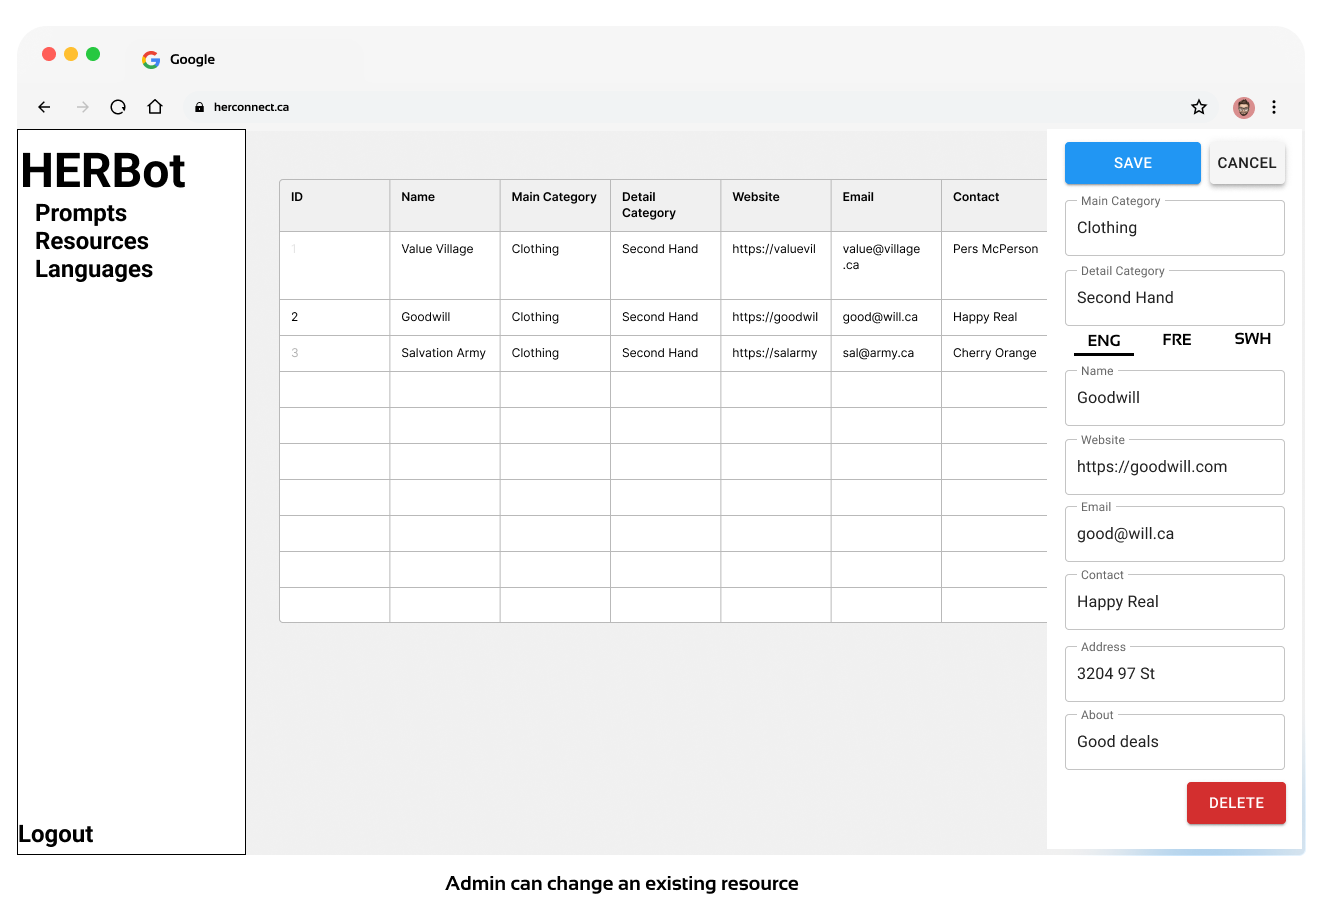Open the browser three-dot menu
Image resolution: width=1335 pixels, height=899 pixels.
point(1274,107)
